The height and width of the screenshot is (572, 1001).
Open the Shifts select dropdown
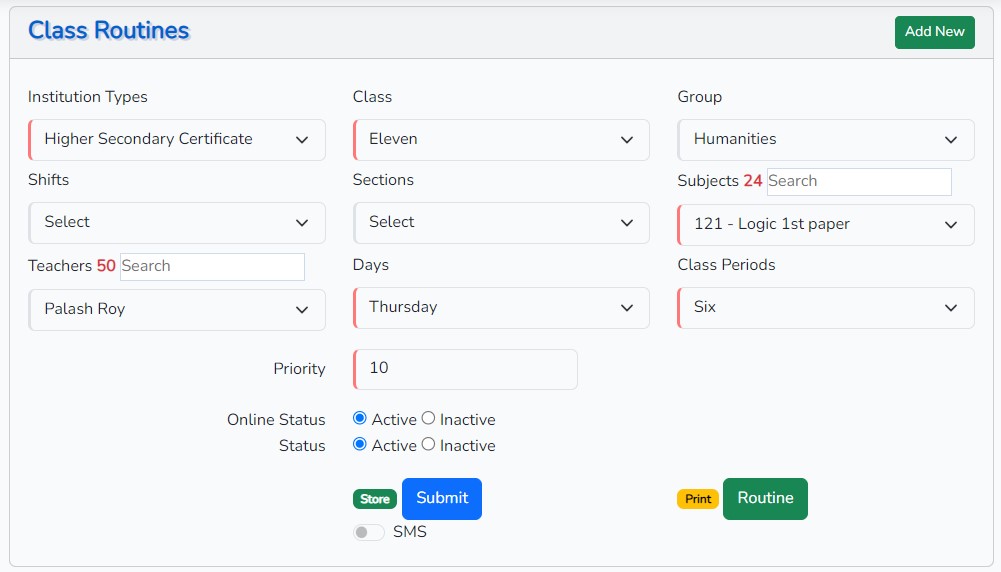(177, 223)
